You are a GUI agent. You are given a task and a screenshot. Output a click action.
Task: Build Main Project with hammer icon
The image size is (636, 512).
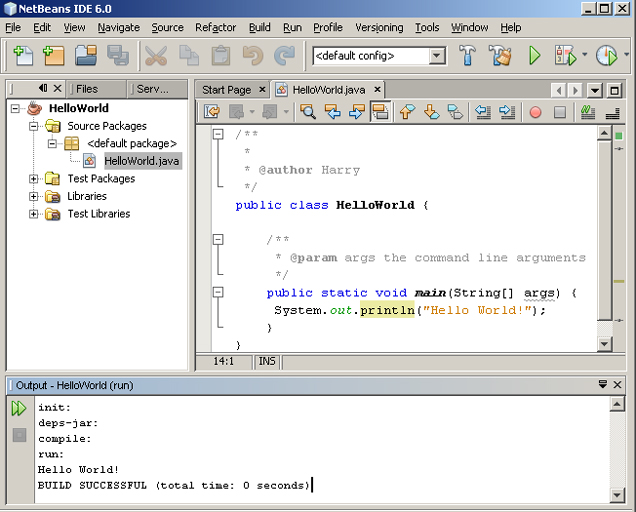point(467,56)
